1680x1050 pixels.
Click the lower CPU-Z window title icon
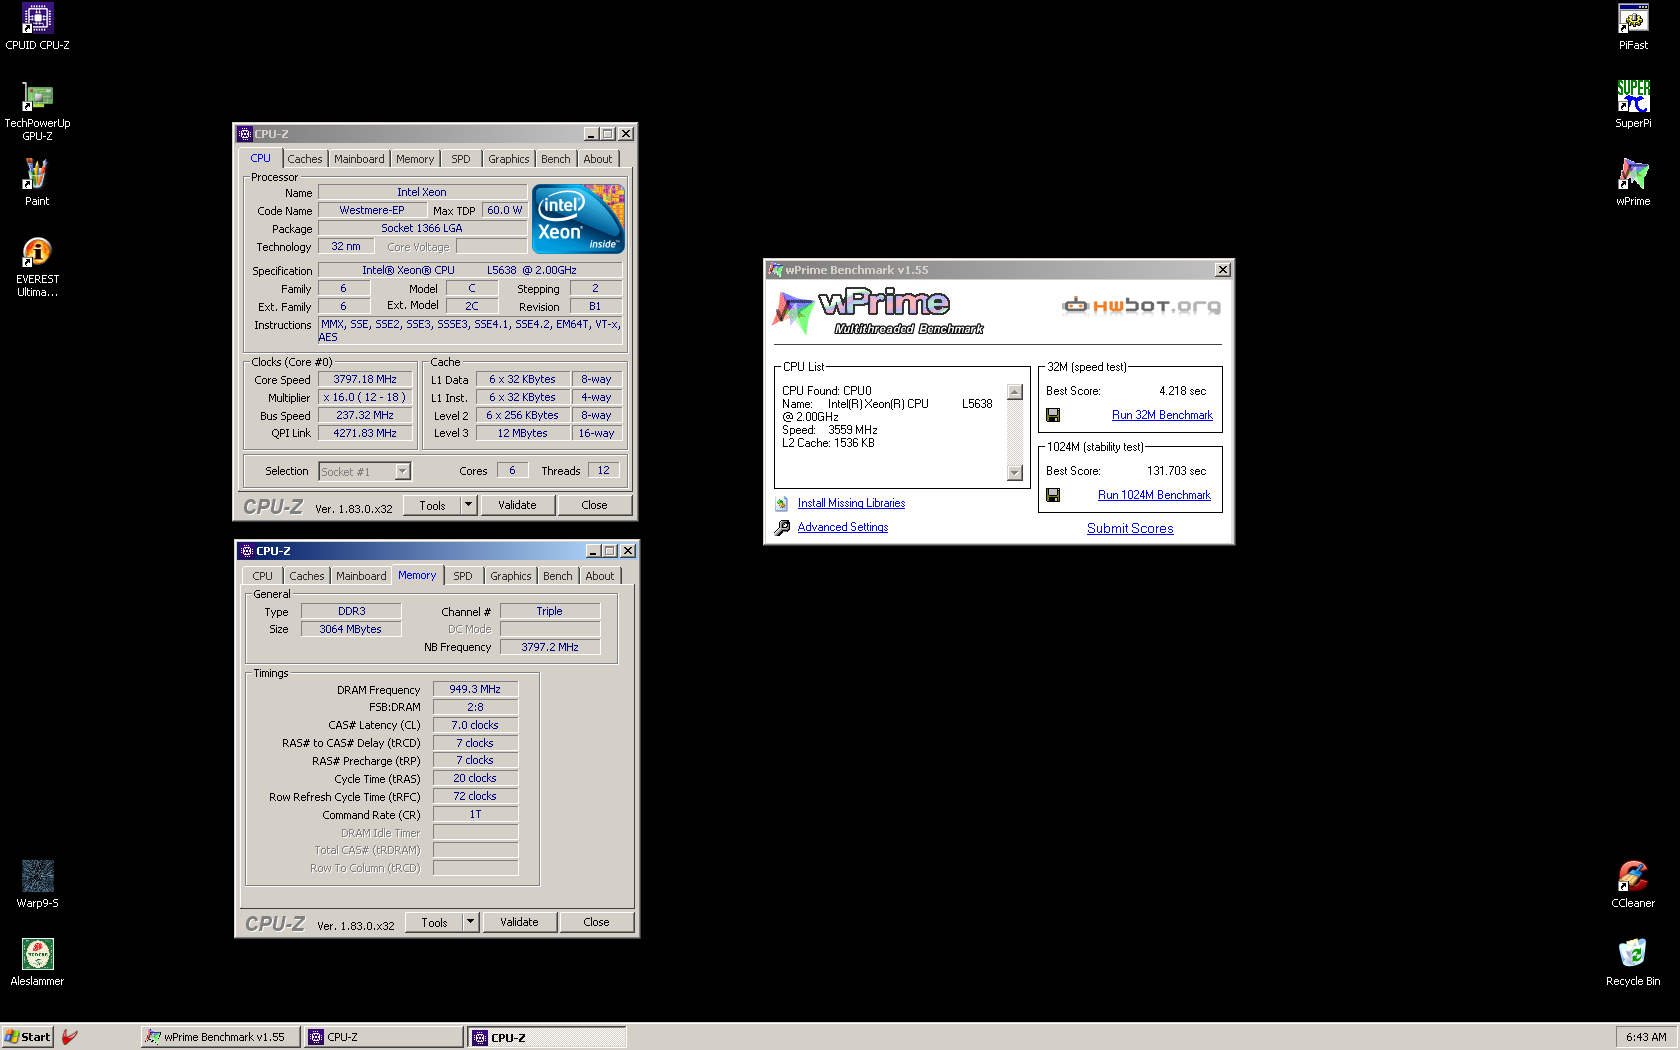point(247,551)
